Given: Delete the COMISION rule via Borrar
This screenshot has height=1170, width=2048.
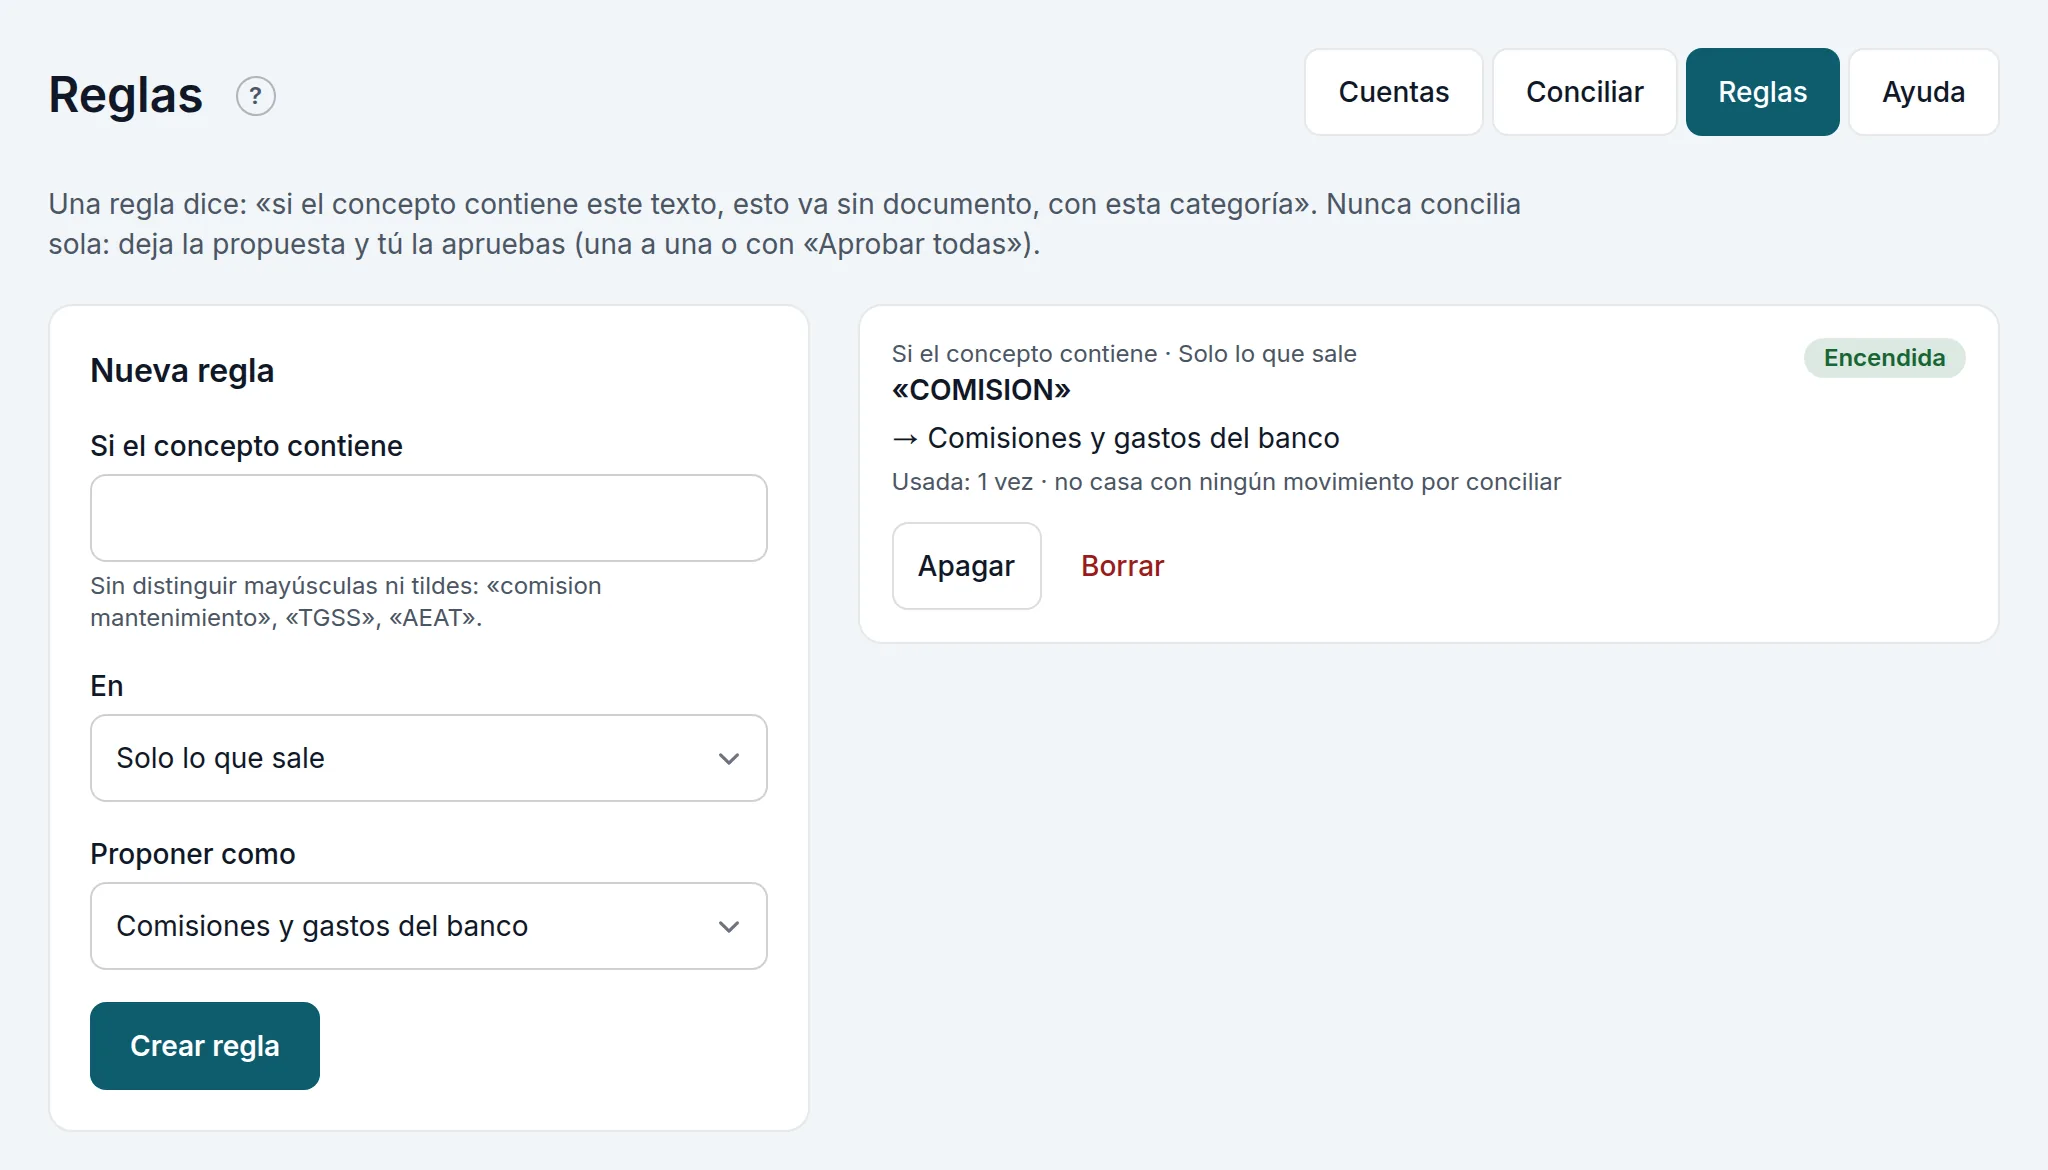Looking at the screenshot, I should (x=1122, y=566).
